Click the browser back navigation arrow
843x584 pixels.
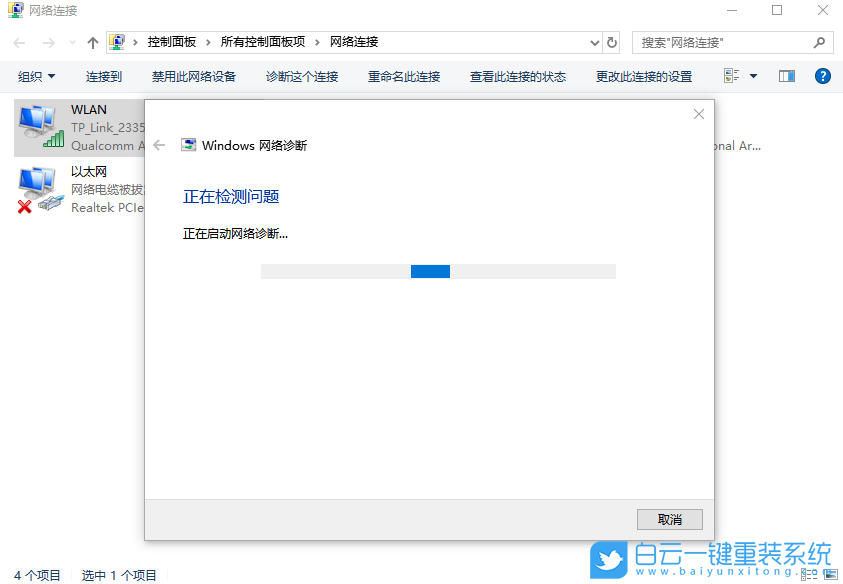coord(18,42)
